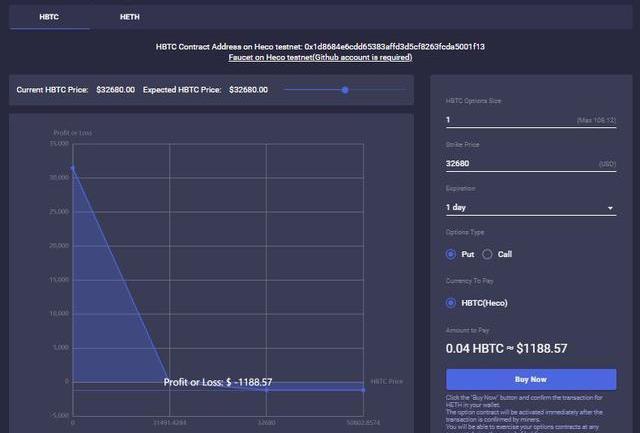The height and width of the screenshot is (433, 640).
Task: Click the HBTC Options Size input field
Action: (505, 120)
